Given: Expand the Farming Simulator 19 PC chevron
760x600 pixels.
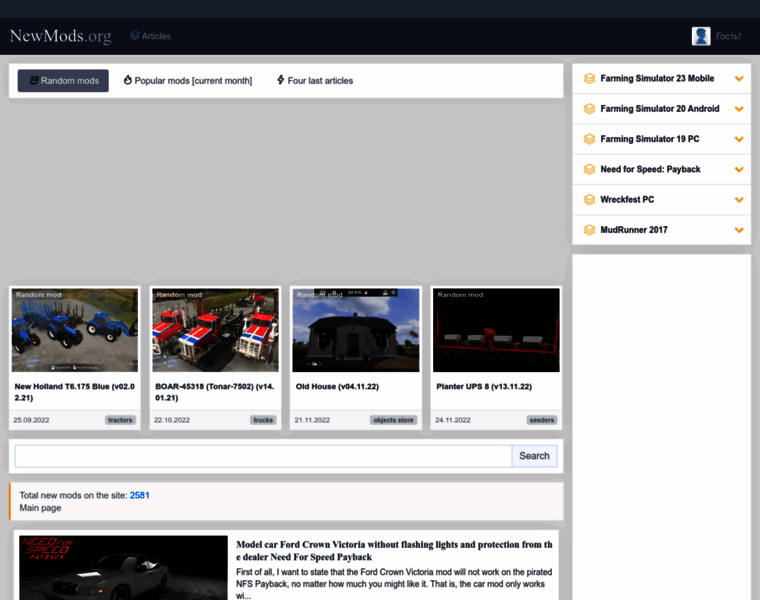Looking at the screenshot, I should [x=739, y=139].
